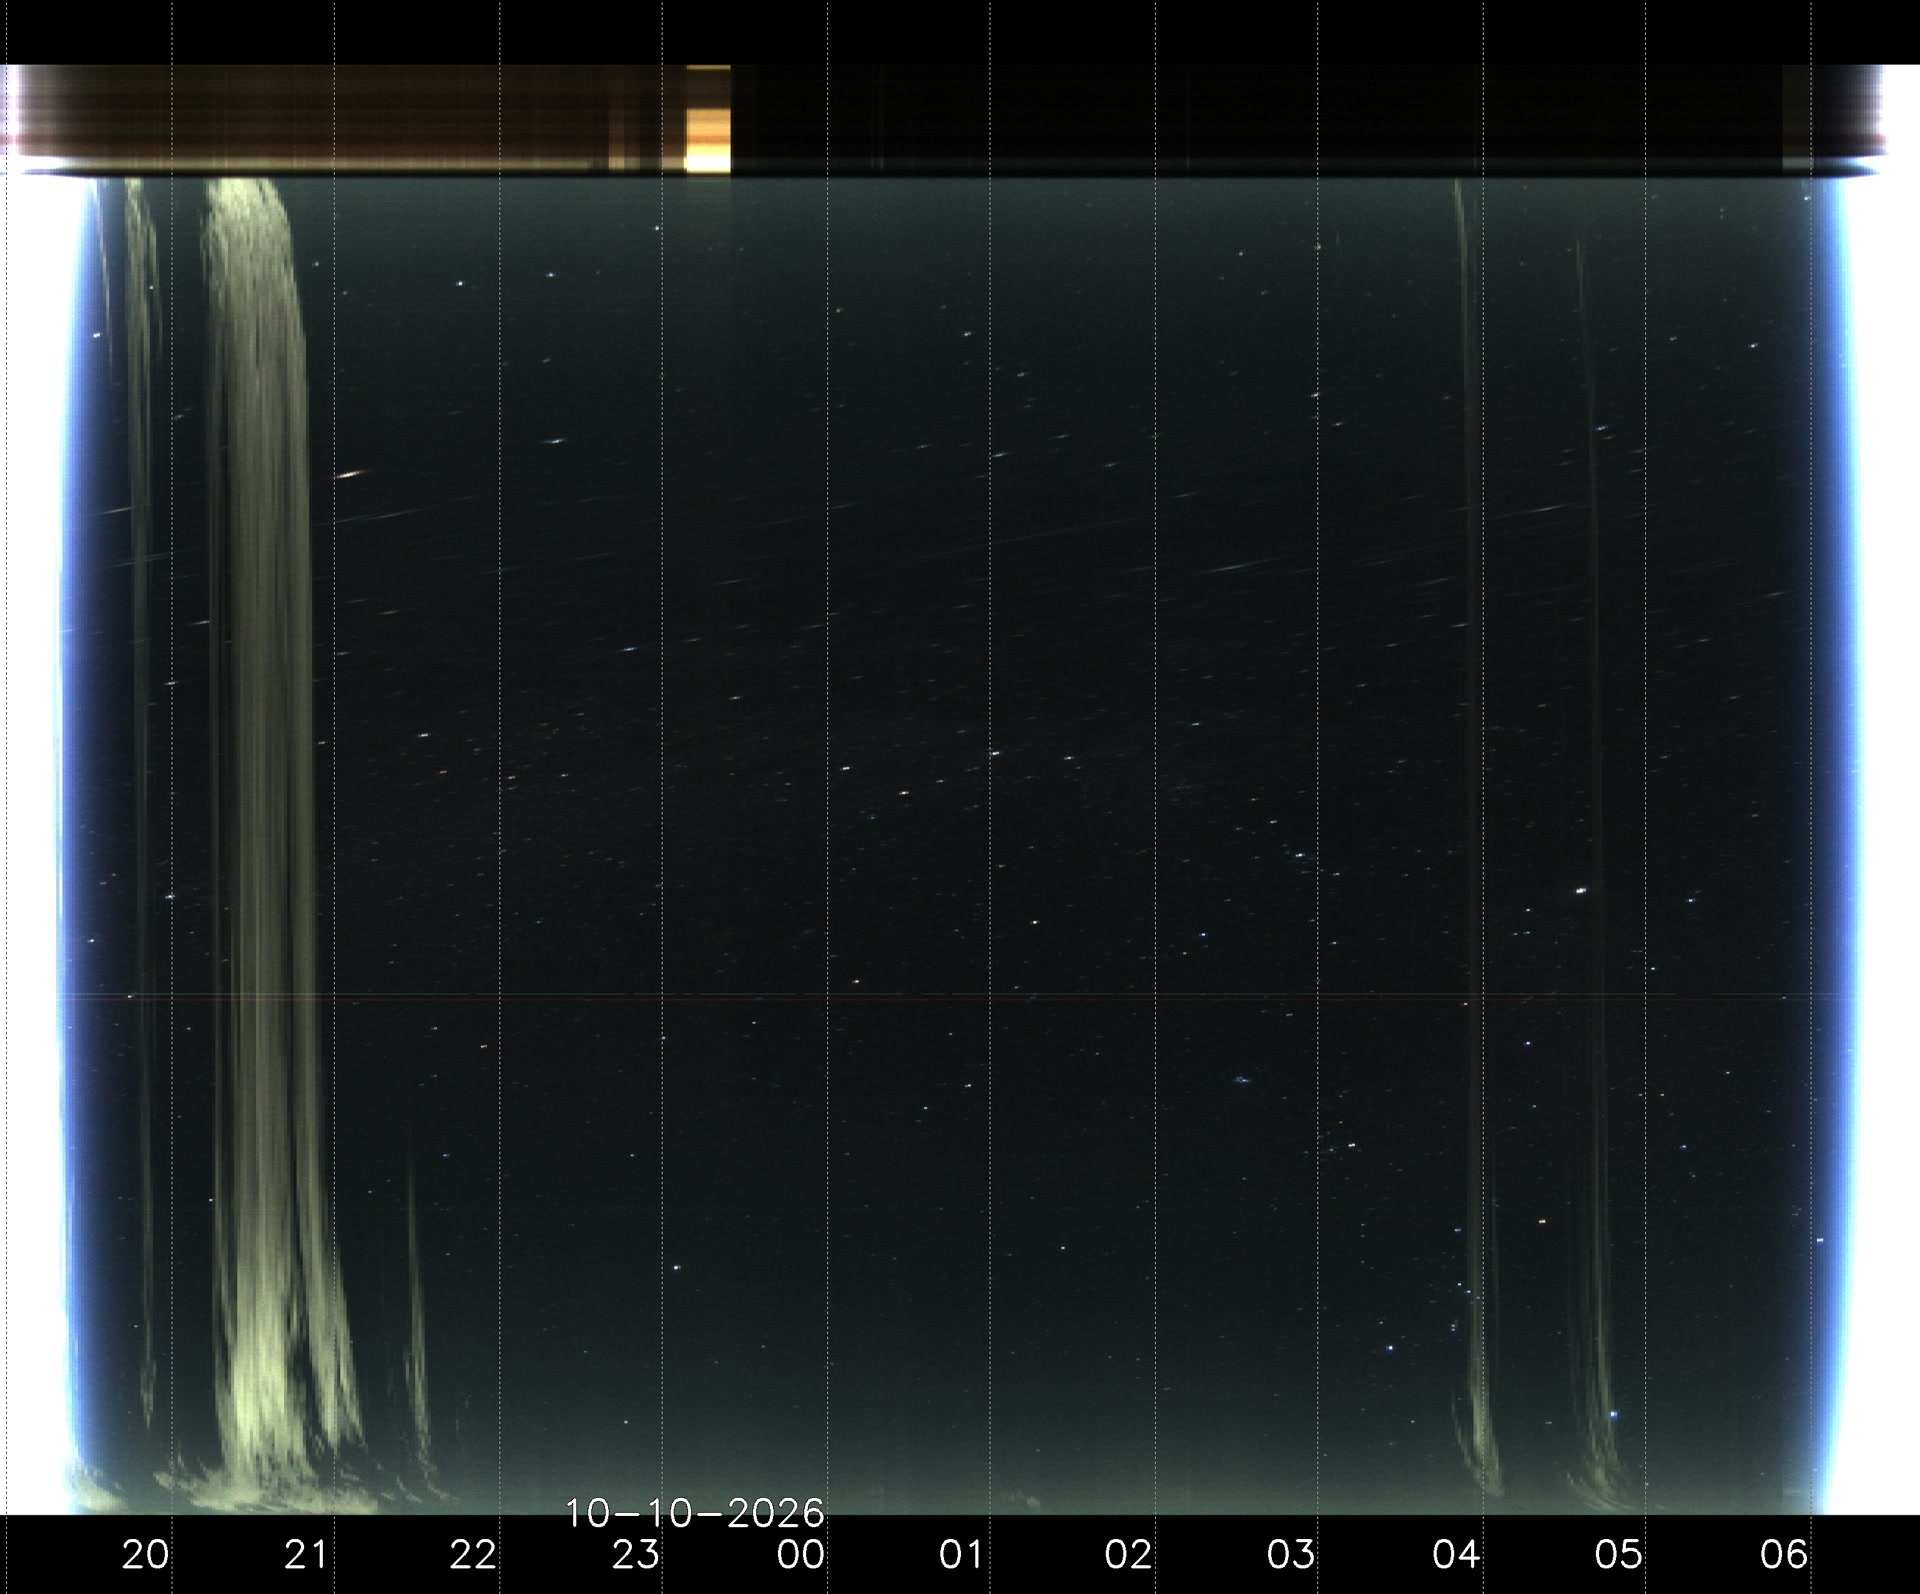
Task: Click the 22 hour label
Action: (473, 1555)
